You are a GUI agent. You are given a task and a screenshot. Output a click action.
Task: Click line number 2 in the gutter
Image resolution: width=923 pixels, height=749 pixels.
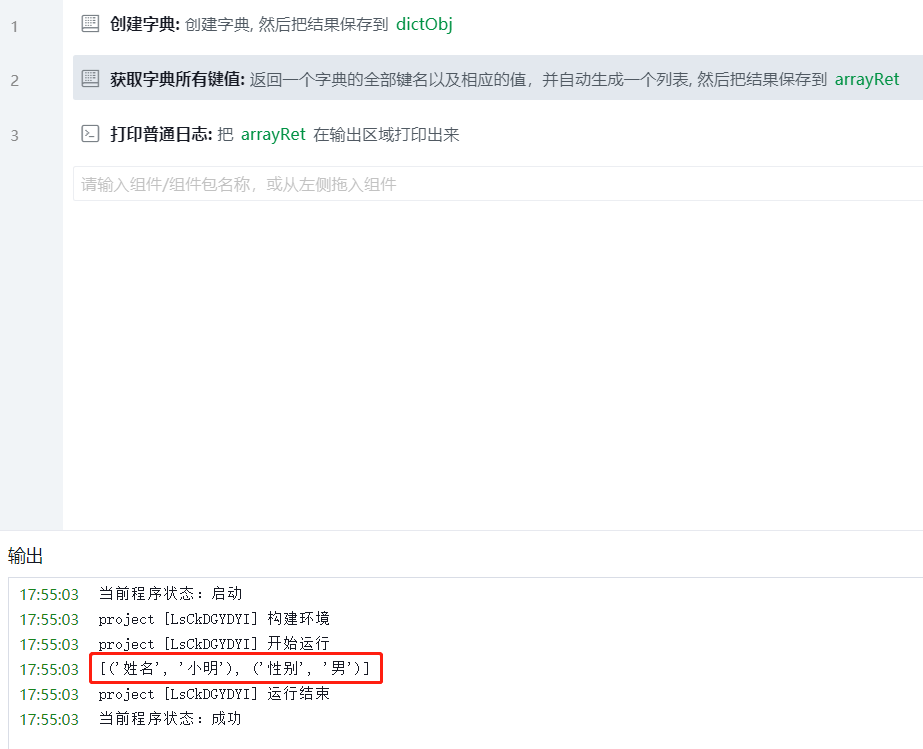tap(15, 81)
